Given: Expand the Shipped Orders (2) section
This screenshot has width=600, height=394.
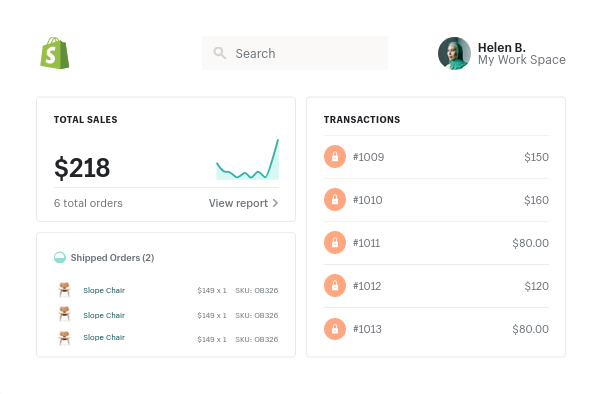Looking at the screenshot, I should (x=112, y=258).
